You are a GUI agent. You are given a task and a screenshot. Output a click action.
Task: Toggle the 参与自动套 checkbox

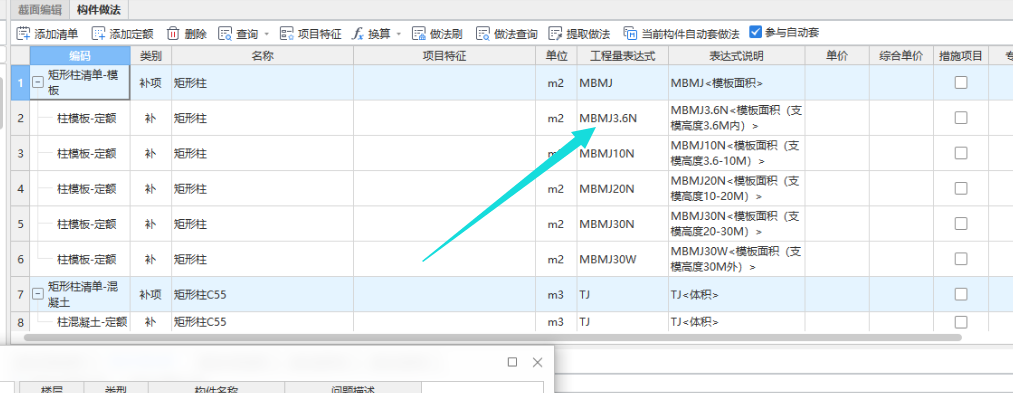[755, 32]
